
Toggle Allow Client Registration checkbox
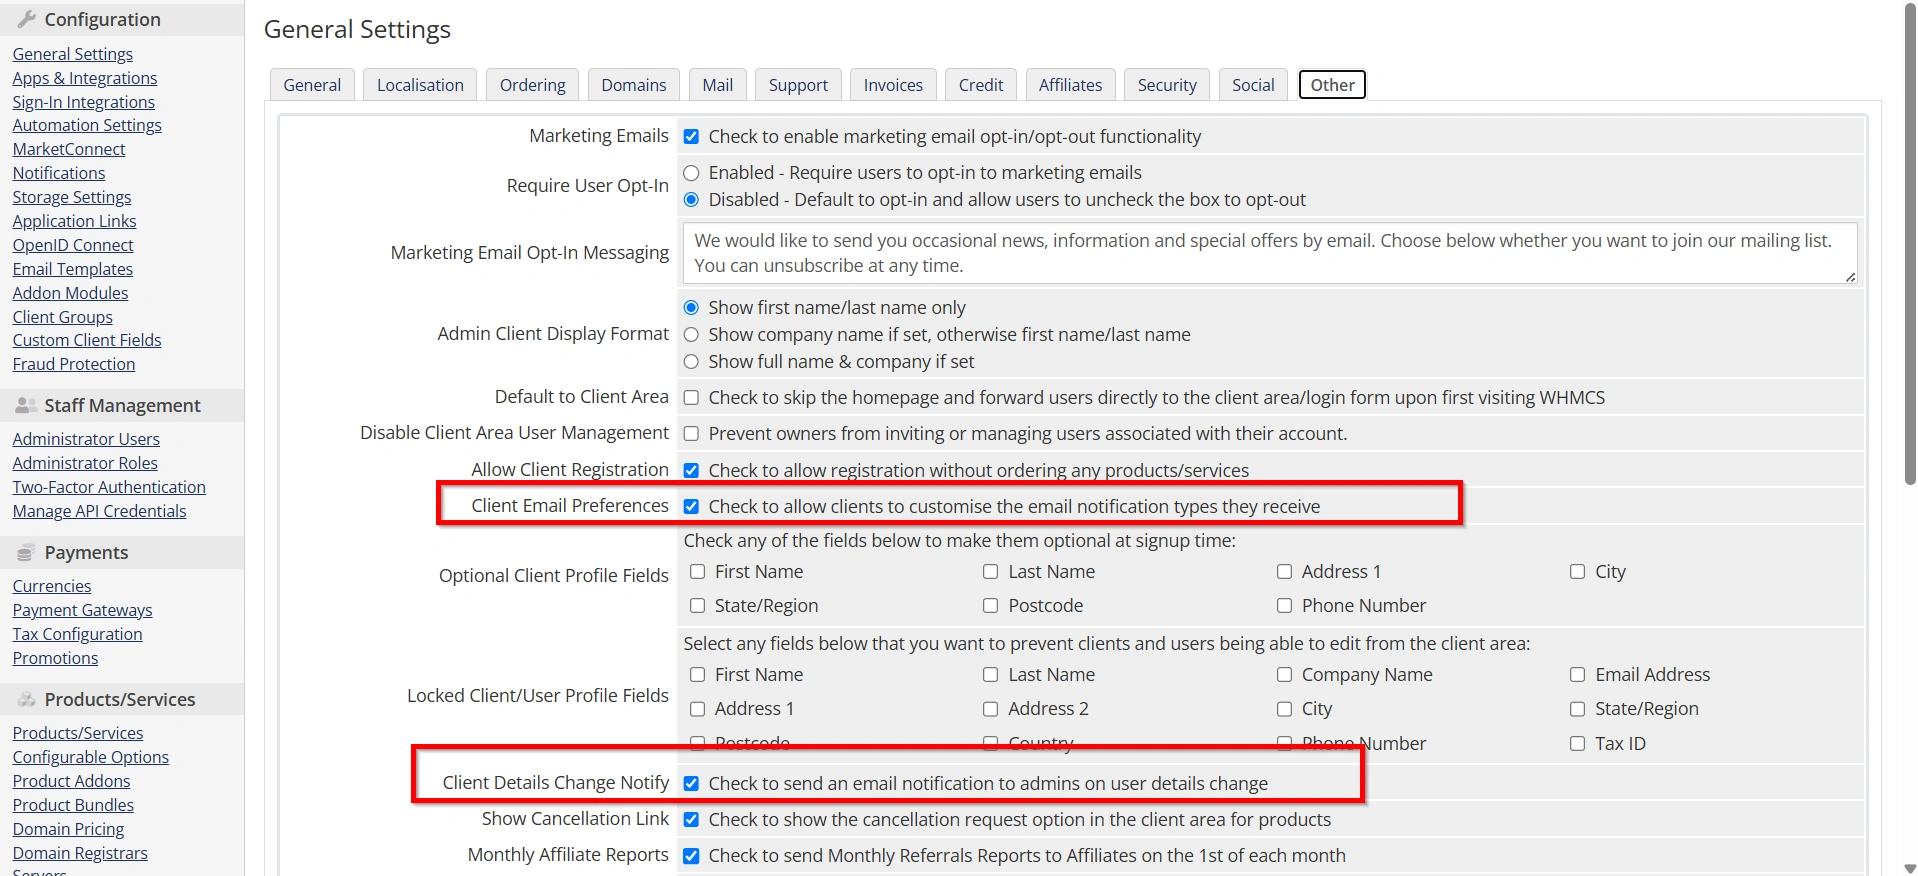[691, 470]
